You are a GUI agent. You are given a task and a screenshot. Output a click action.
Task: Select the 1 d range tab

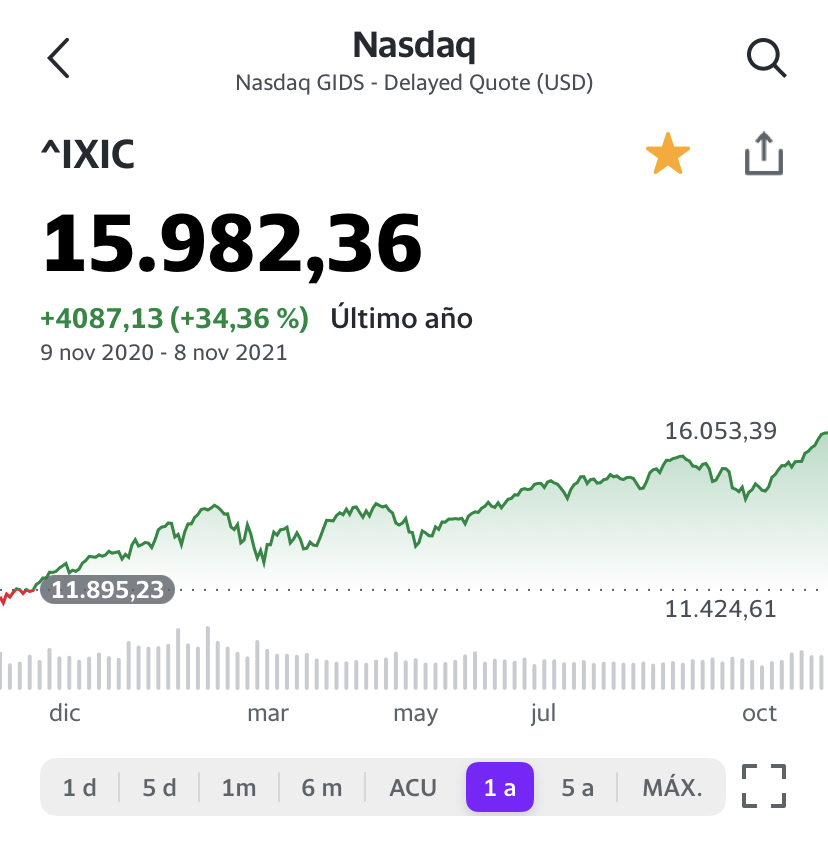click(x=80, y=788)
